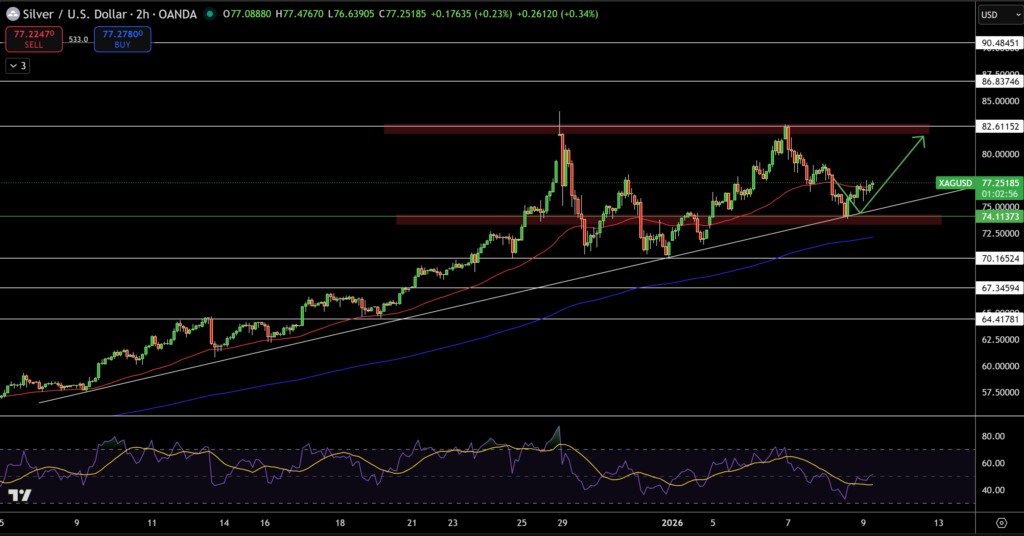Click the 29 date marker on time axis
1024x536 pixels.
[562, 522]
